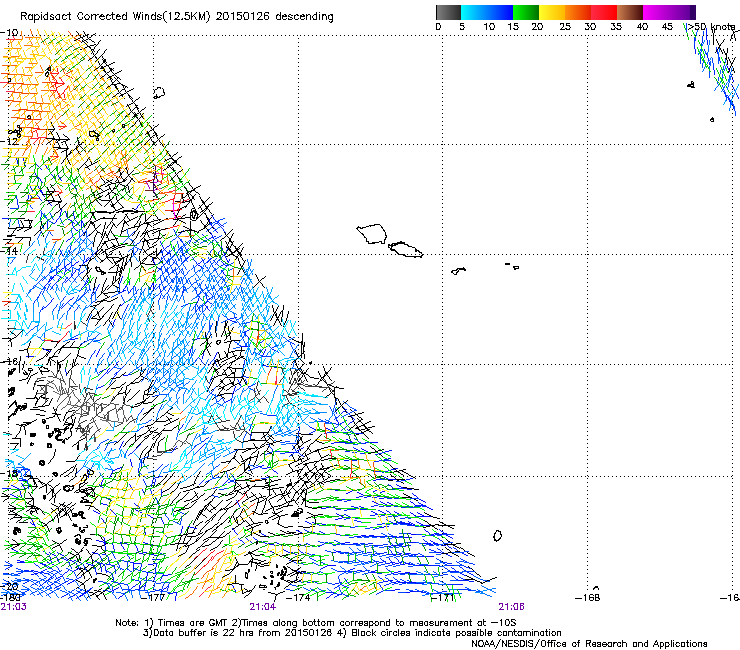Click the purple '21:06' time label
The height and width of the screenshot is (650, 740).
[512, 607]
